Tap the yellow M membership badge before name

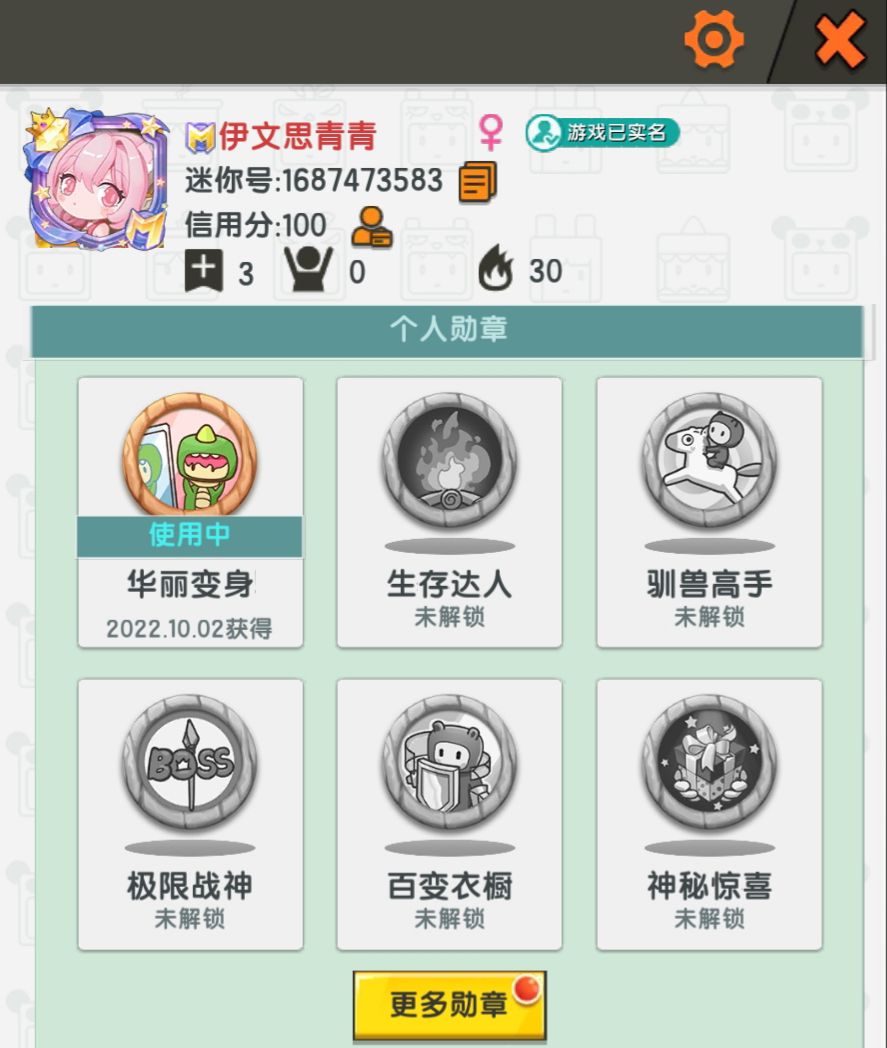(200, 138)
